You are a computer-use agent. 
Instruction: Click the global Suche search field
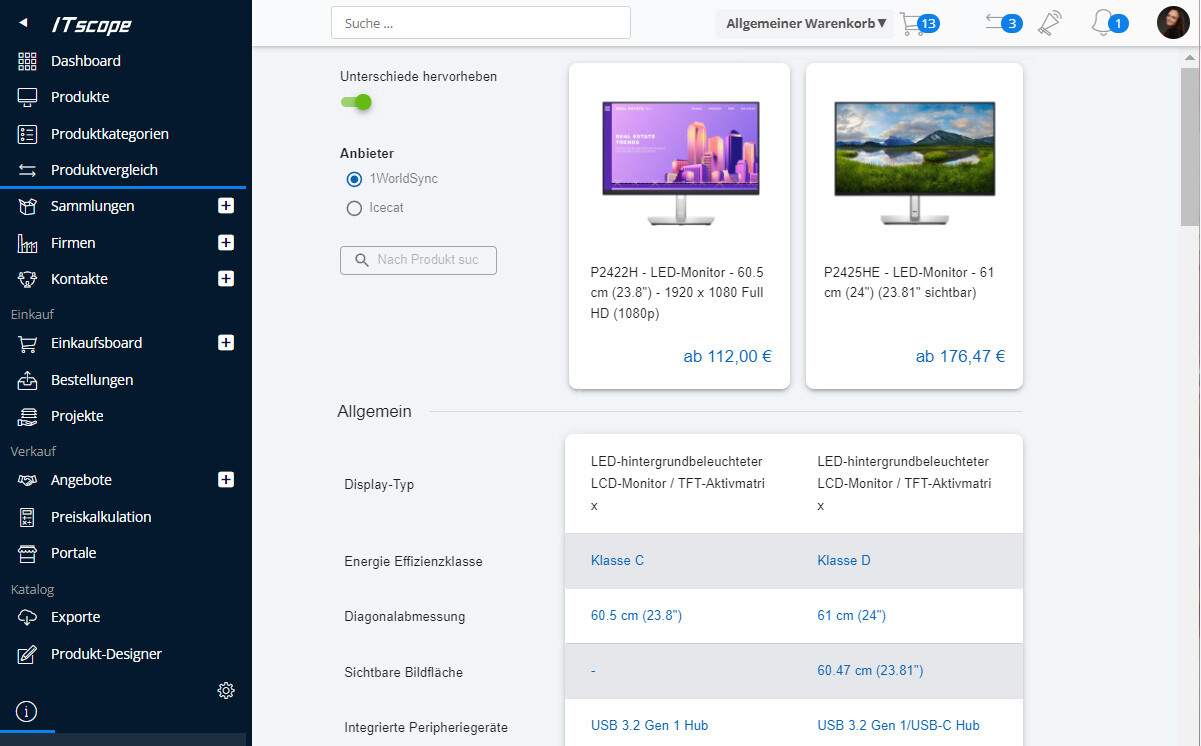pos(480,23)
